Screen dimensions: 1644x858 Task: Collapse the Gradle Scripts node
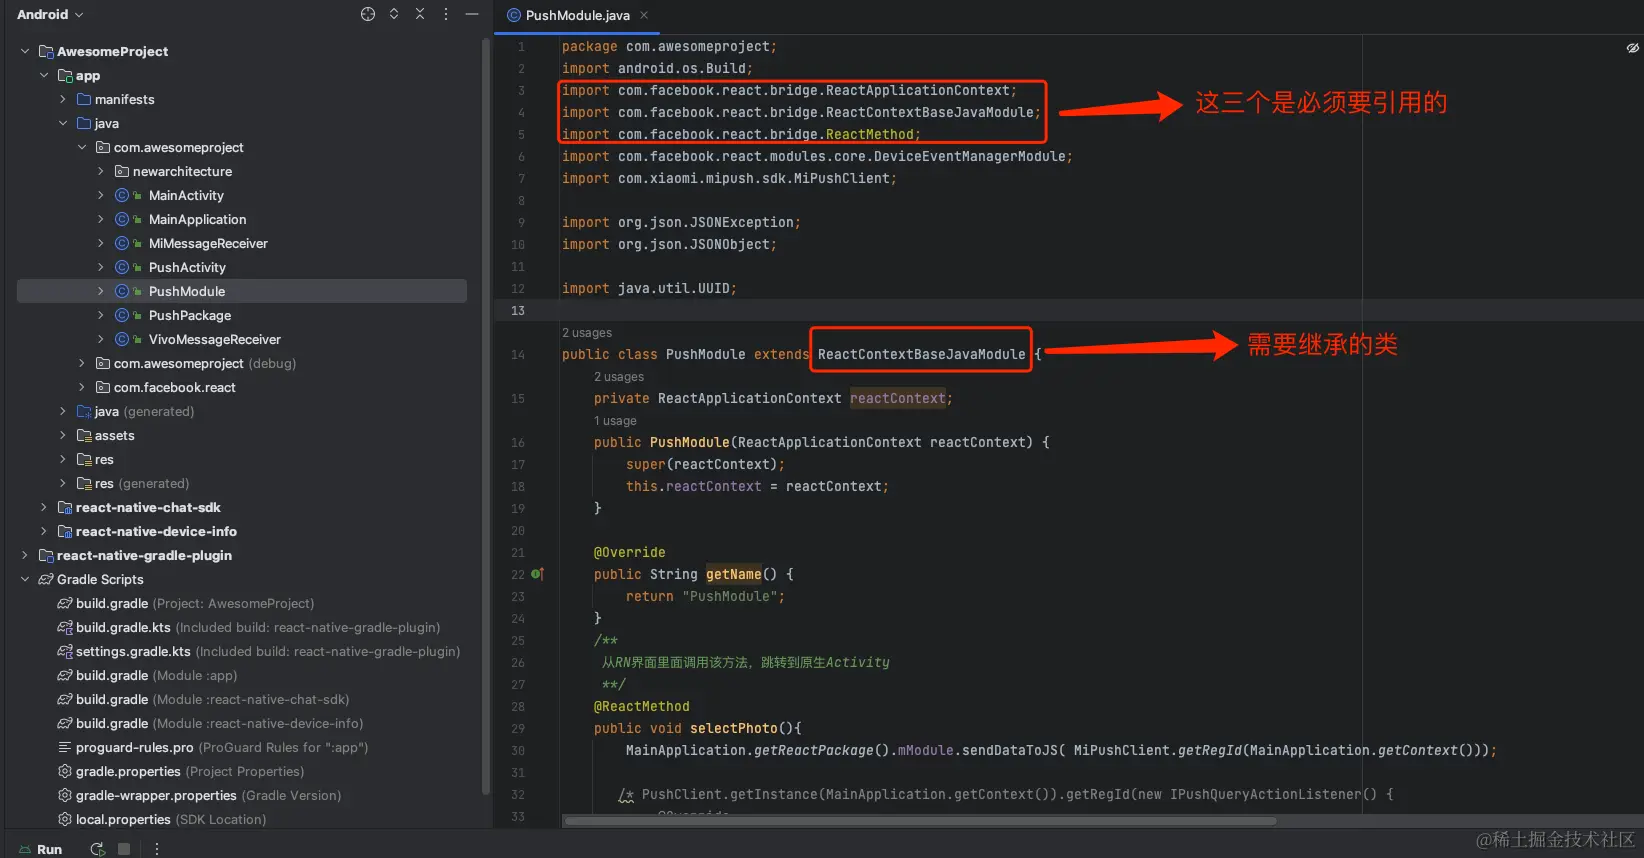[25, 579]
